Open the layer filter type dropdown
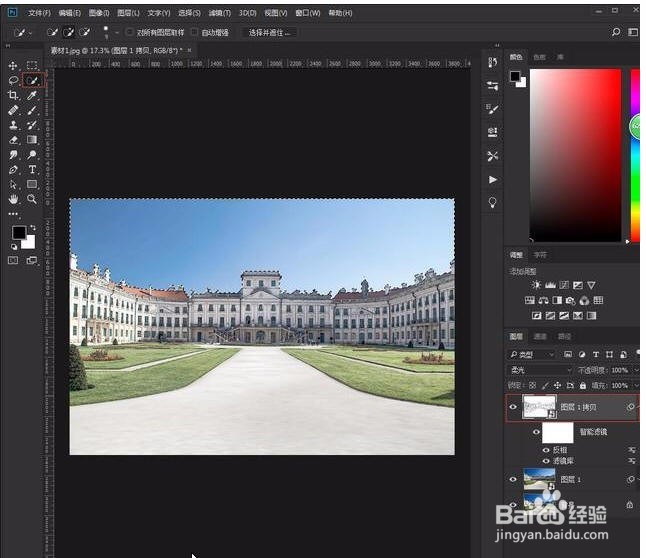Viewport: 646px width, 558px height. pyautogui.click(x=532, y=354)
